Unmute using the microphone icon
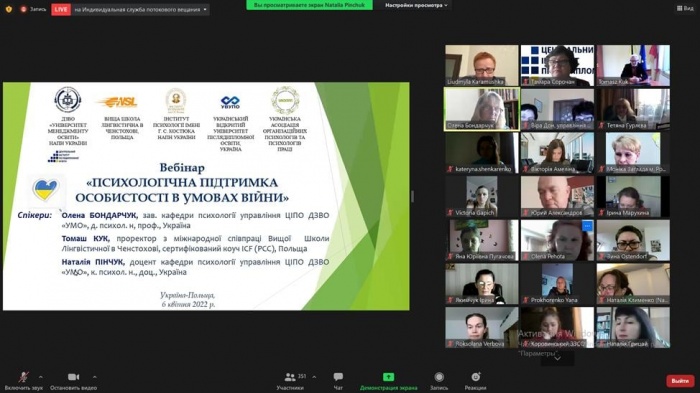The height and width of the screenshot is (393, 700). [24, 377]
